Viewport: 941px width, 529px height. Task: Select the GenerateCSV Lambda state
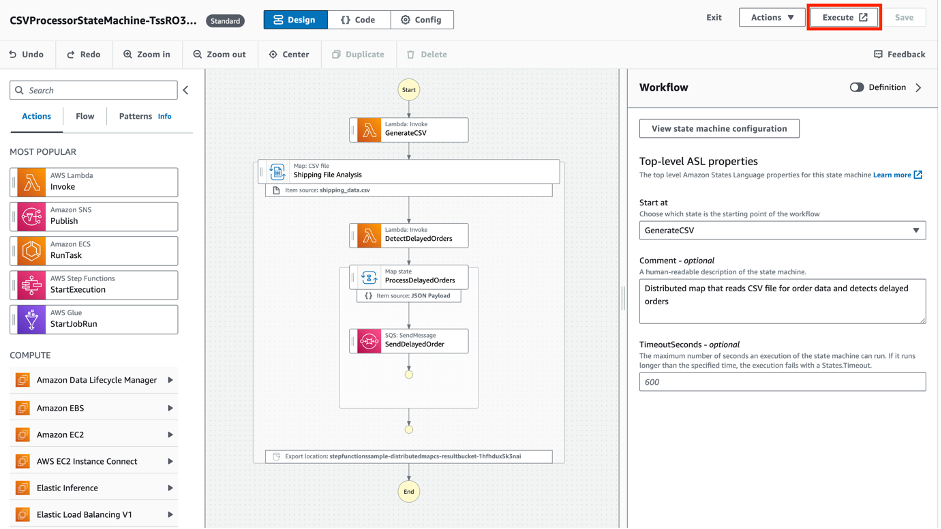(409, 130)
